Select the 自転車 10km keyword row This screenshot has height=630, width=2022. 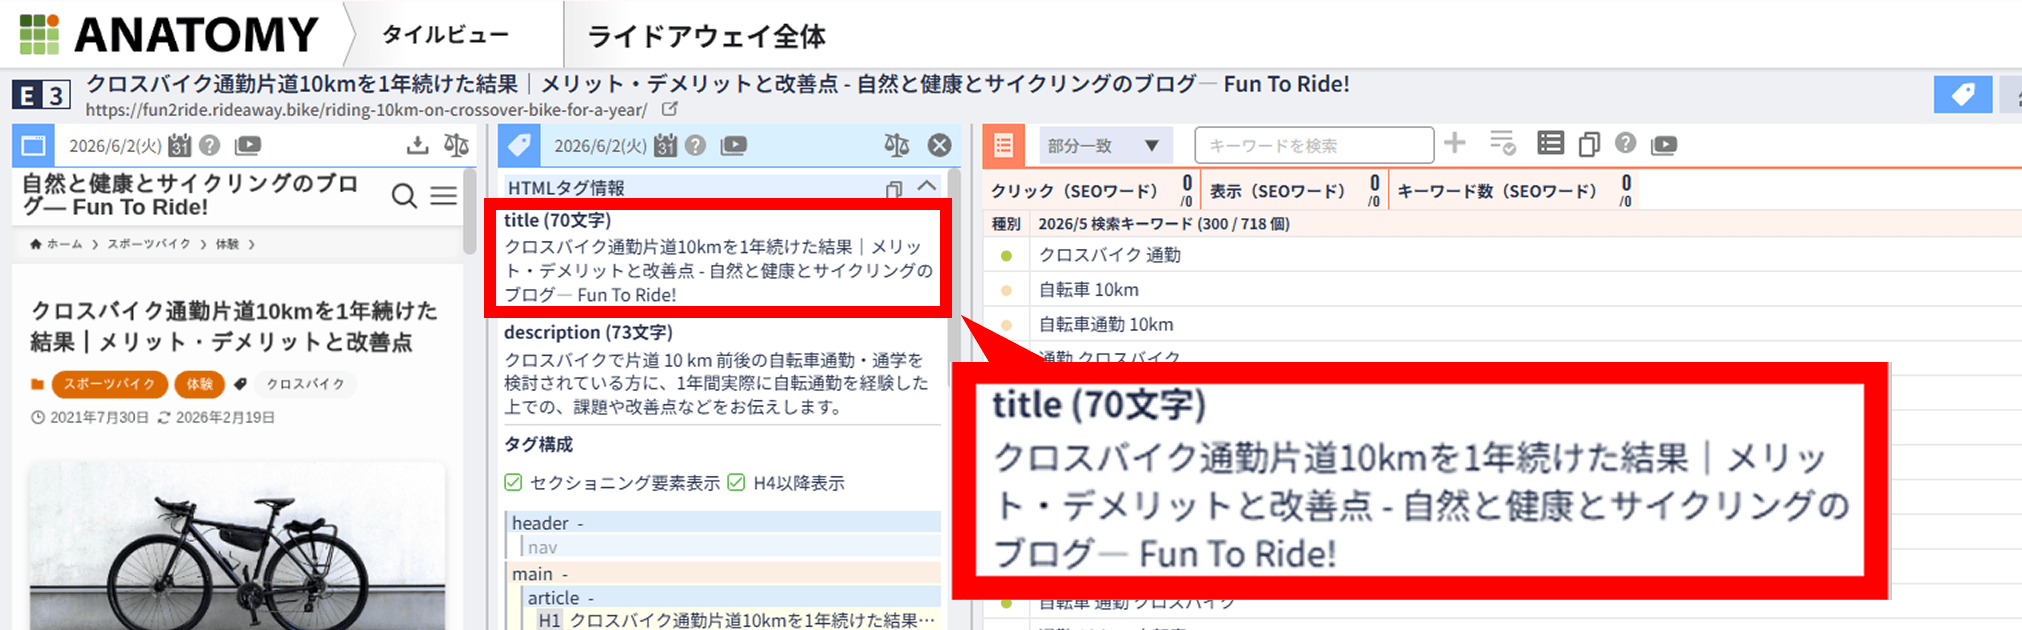click(x=1502, y=290)
